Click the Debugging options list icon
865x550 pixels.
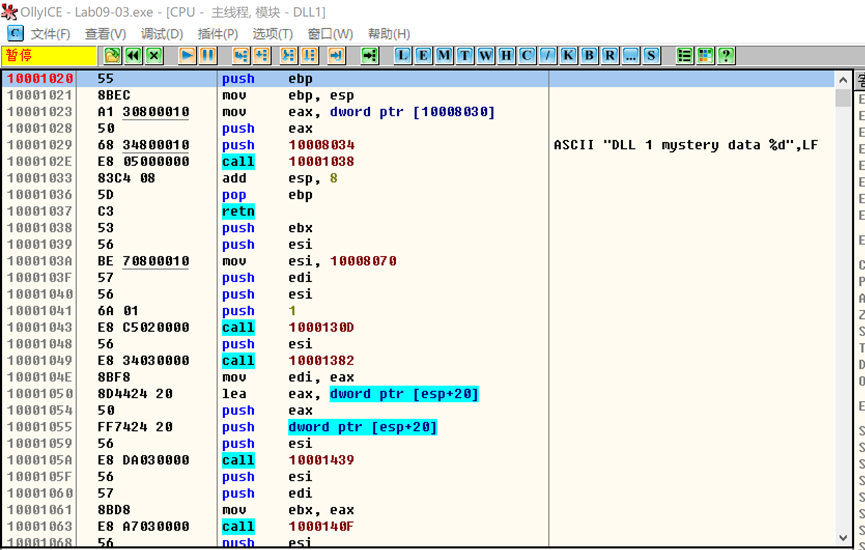tap(685, 55)
